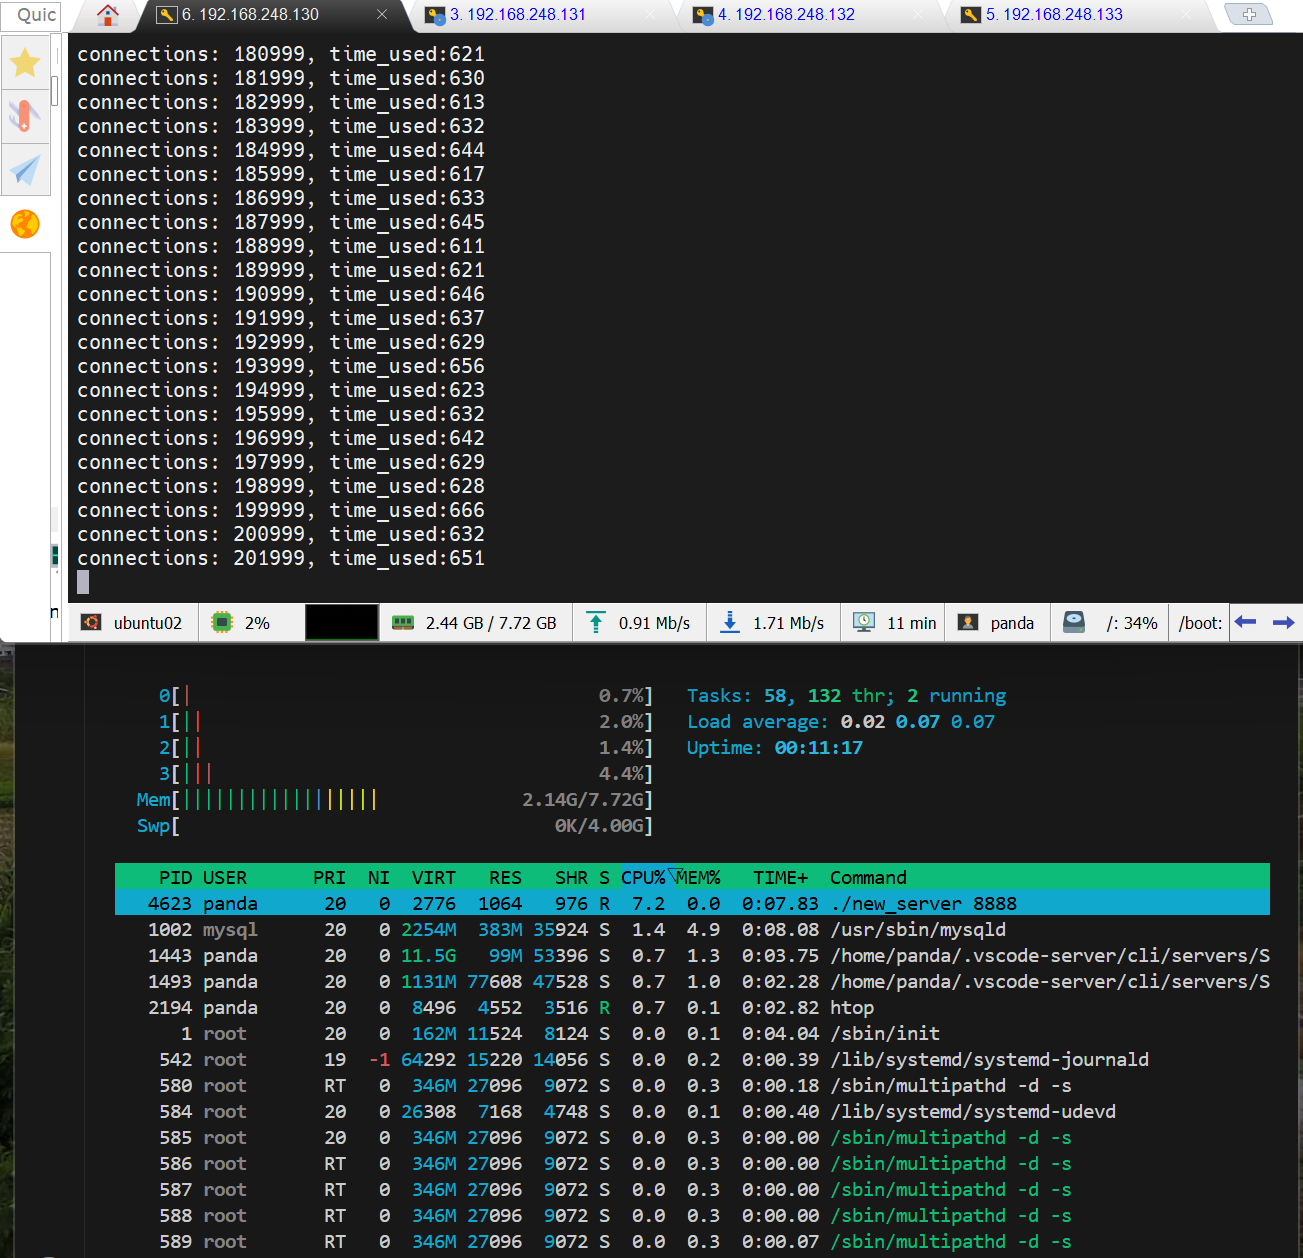Open the Home tab with the house icon

click(x=108, y=15)
